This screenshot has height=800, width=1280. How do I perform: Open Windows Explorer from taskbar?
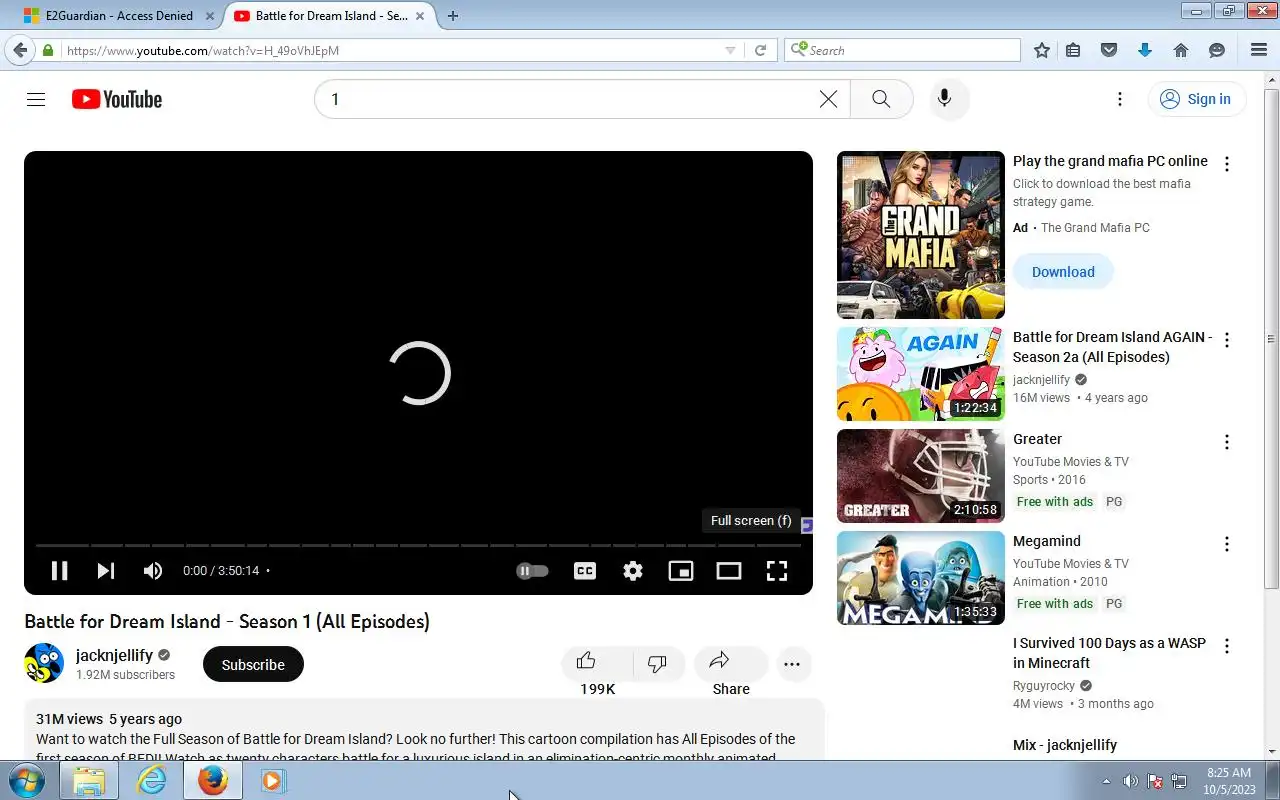(89, 780)
